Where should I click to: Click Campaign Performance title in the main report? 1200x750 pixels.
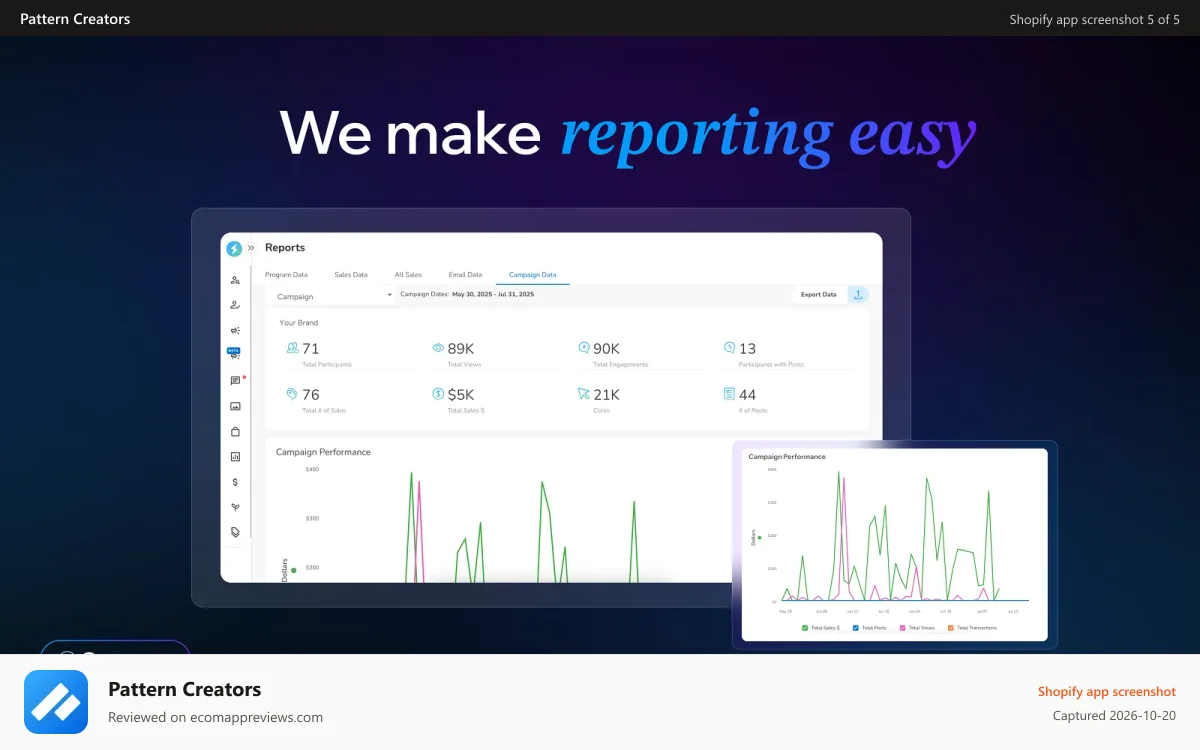323,452
